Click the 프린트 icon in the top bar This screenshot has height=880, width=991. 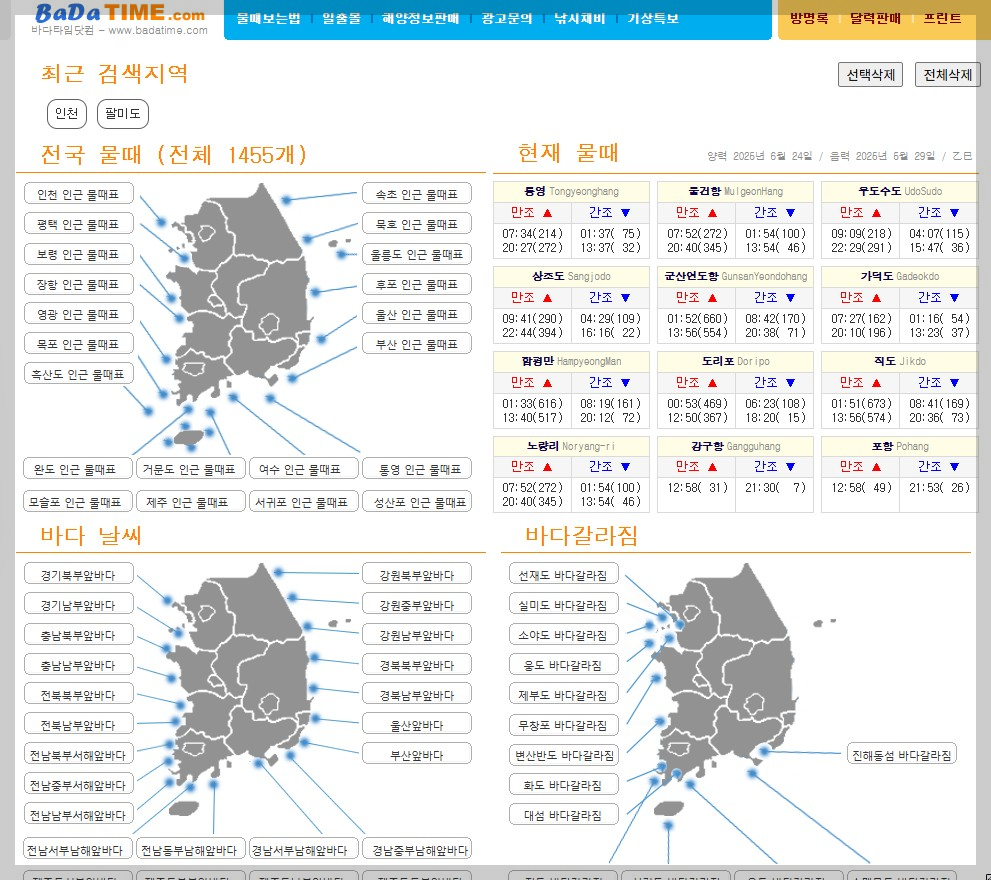(941, 17)
